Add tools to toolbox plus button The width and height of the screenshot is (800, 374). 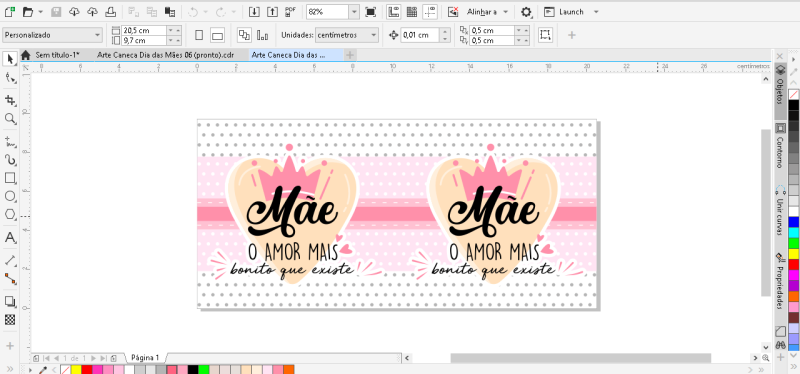[x=10, y=345]
